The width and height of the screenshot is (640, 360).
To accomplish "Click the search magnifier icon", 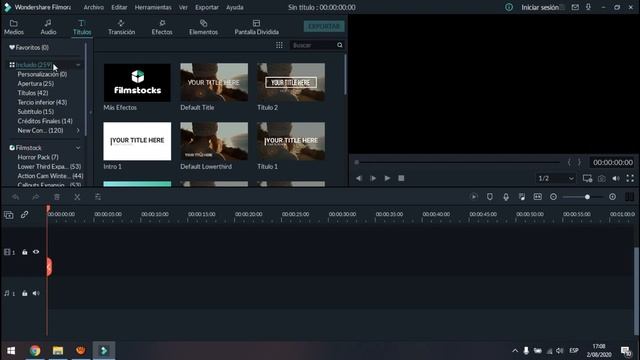I will point(340,45).
